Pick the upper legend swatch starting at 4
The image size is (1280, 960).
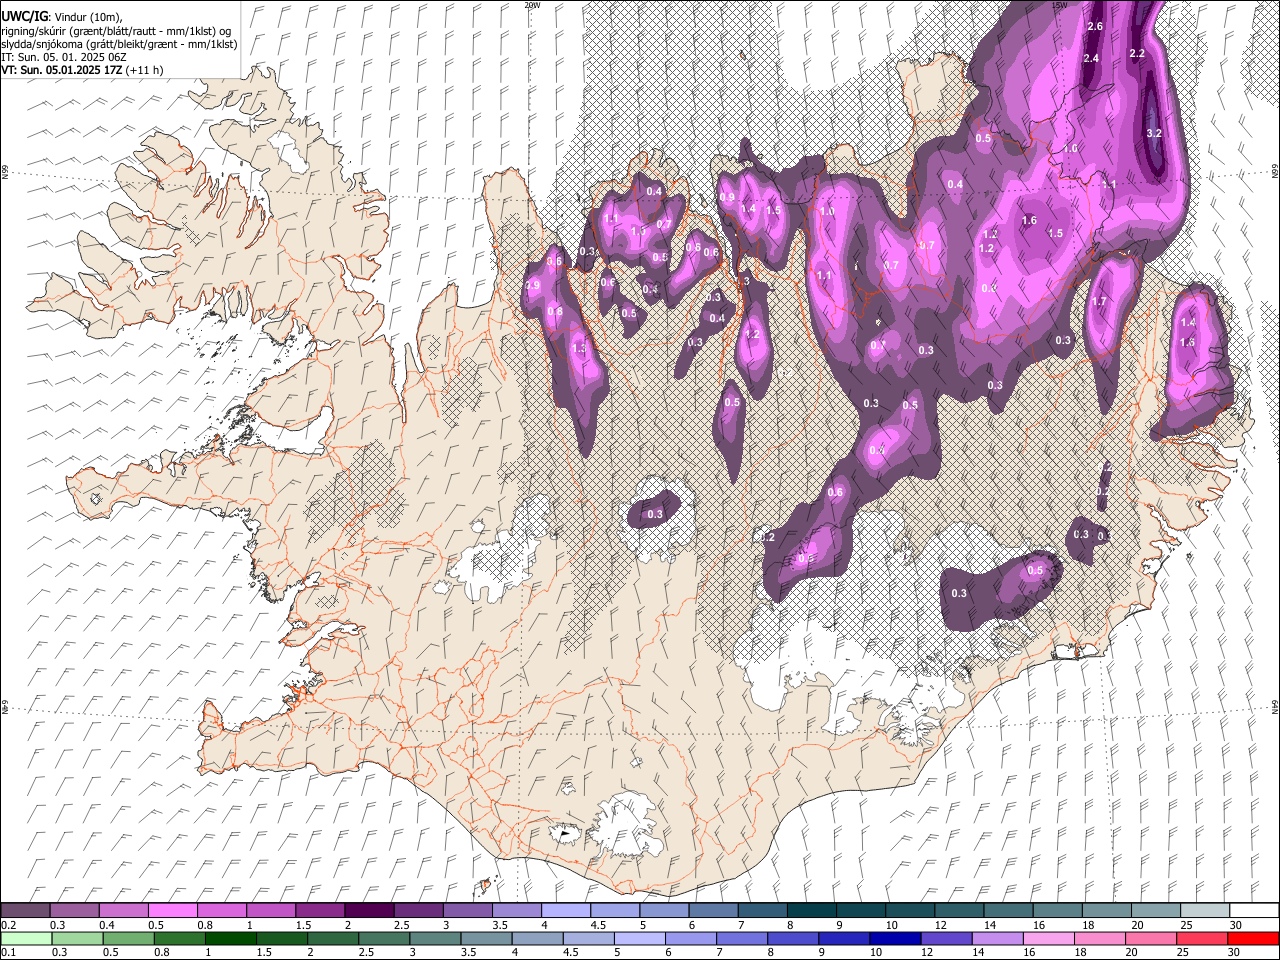[565, 911]
